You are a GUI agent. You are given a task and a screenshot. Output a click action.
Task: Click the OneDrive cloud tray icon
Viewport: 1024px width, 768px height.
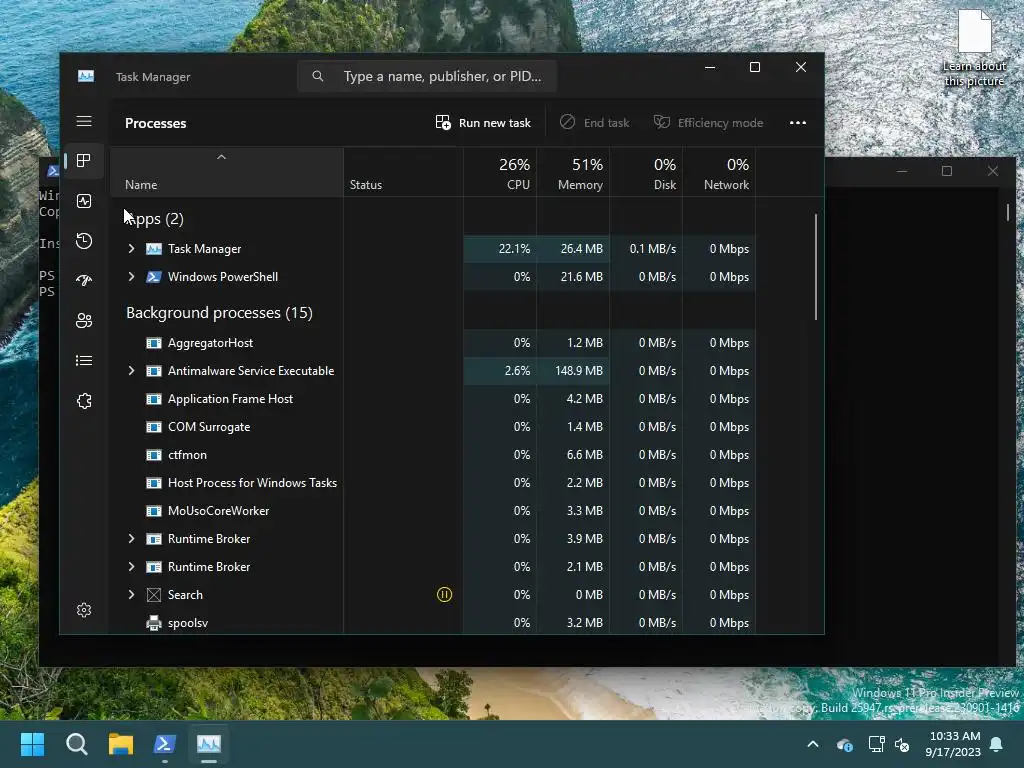click(844, 744)
